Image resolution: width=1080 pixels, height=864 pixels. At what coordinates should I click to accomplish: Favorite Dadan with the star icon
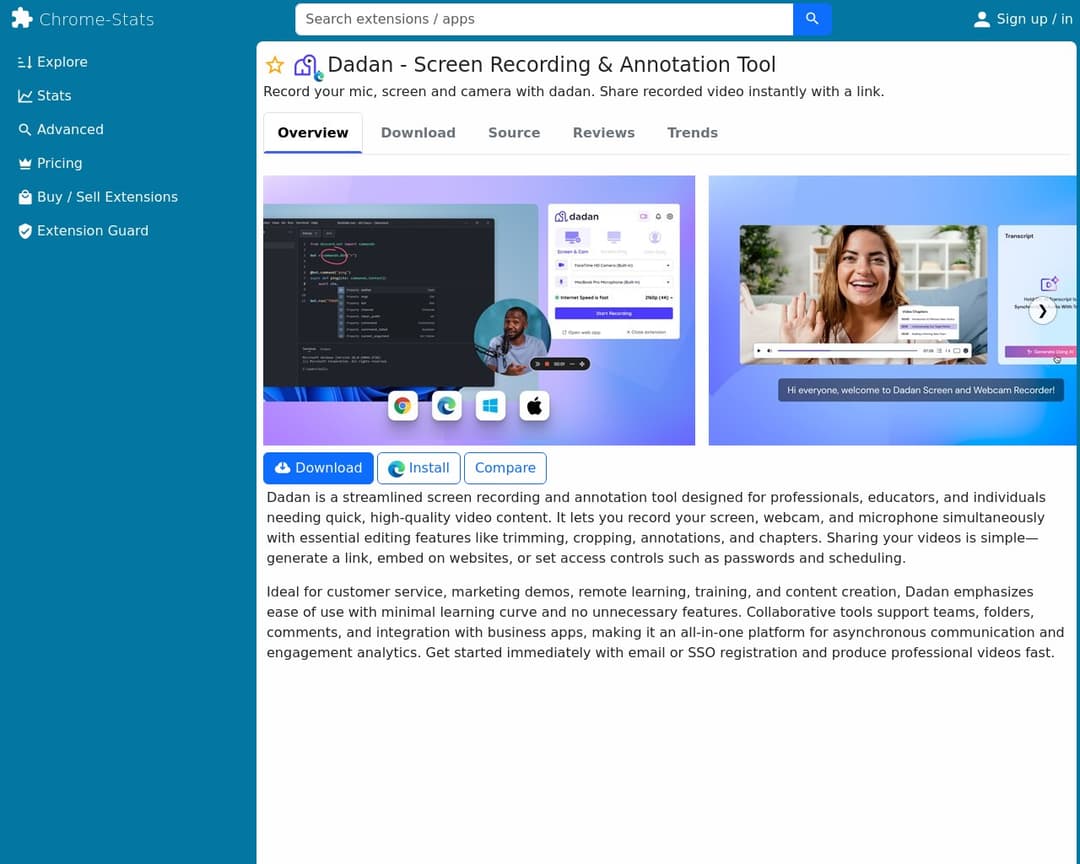click(275, 65)
